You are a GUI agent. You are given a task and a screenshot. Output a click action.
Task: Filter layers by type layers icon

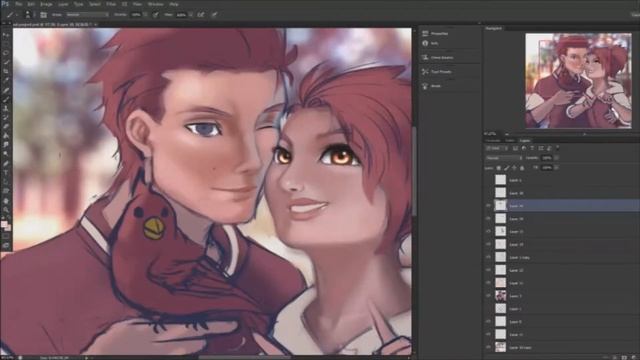point(532,148)
